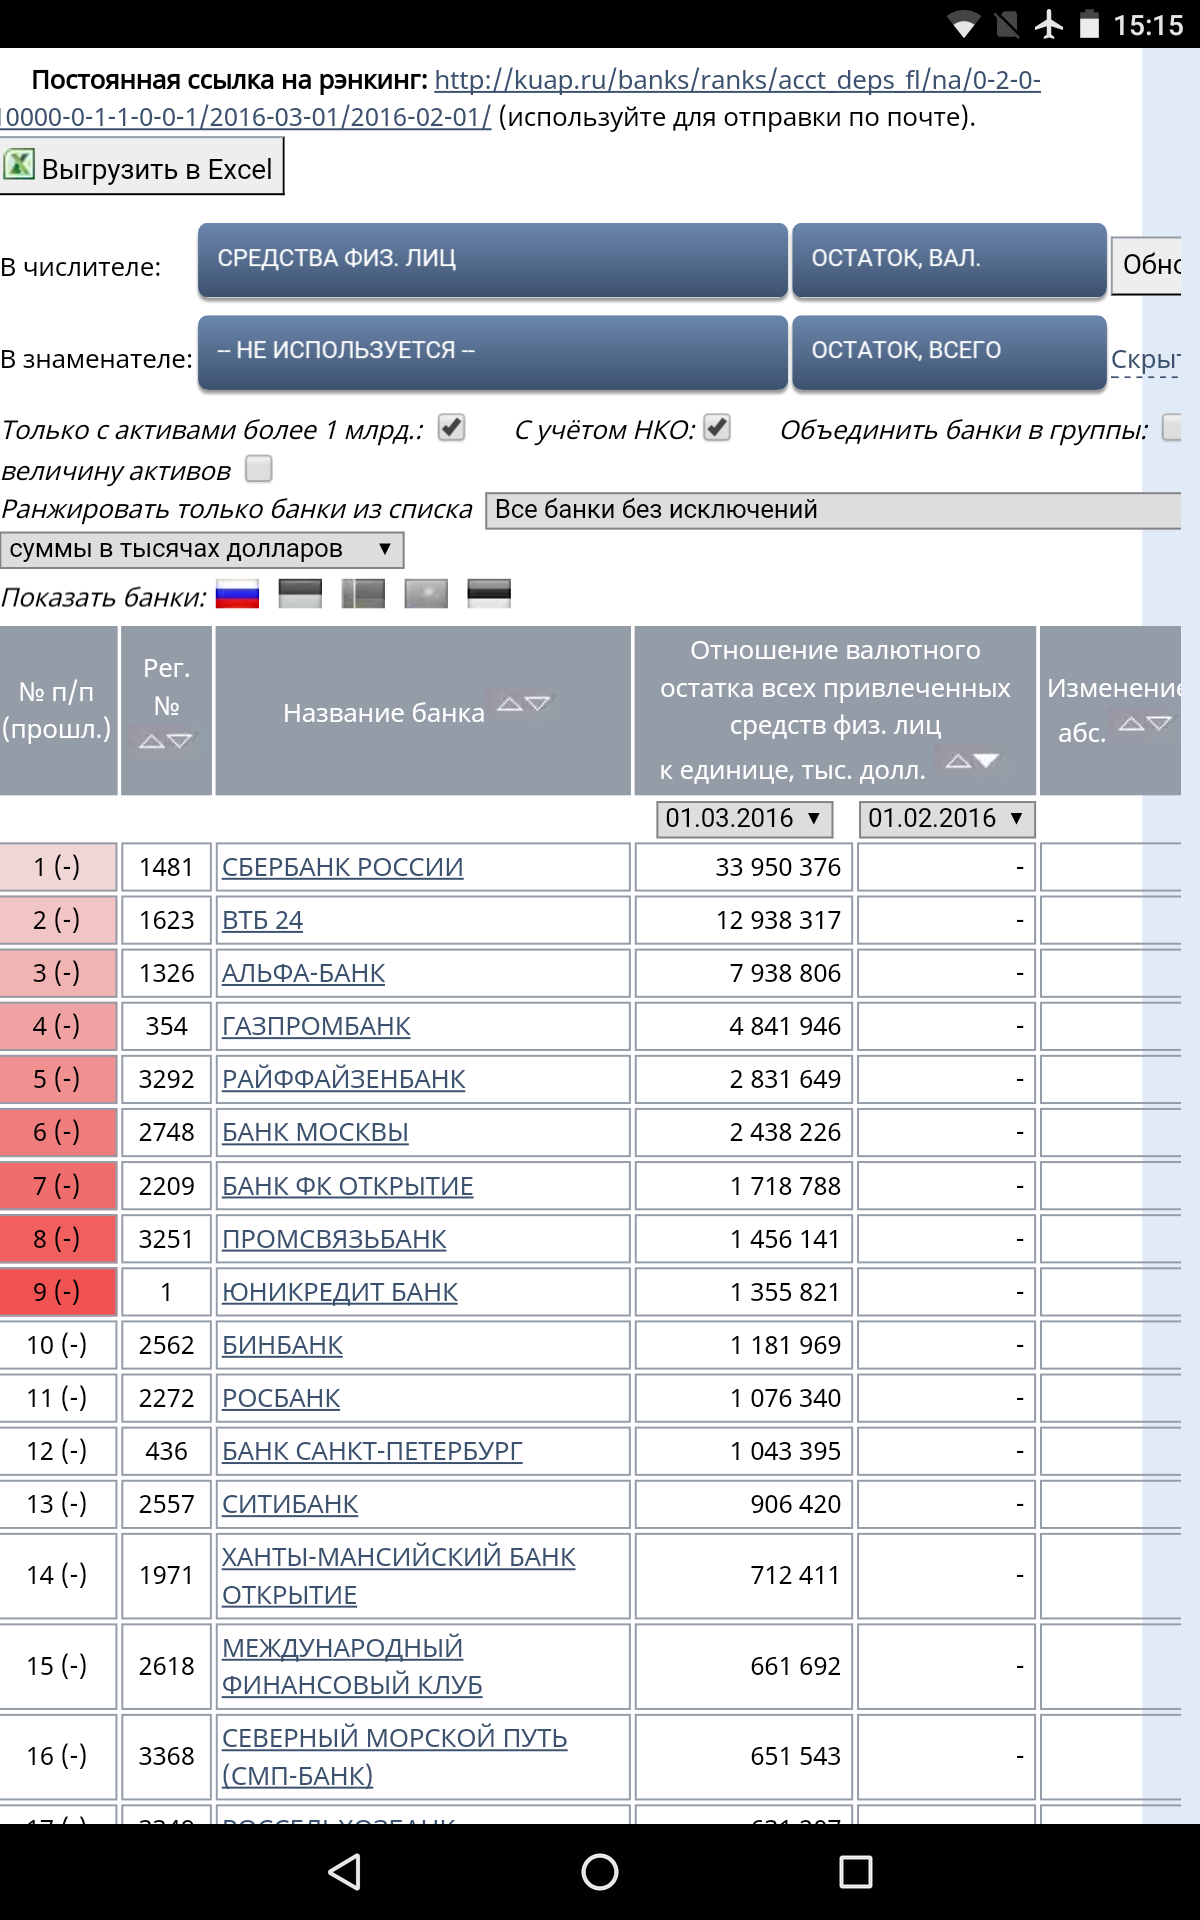
Task: Open denominator selector '– НЕ ИСПОЛЬЗУЕТСЯ –'
Action: pyautogui.click(x=493, y=352)
